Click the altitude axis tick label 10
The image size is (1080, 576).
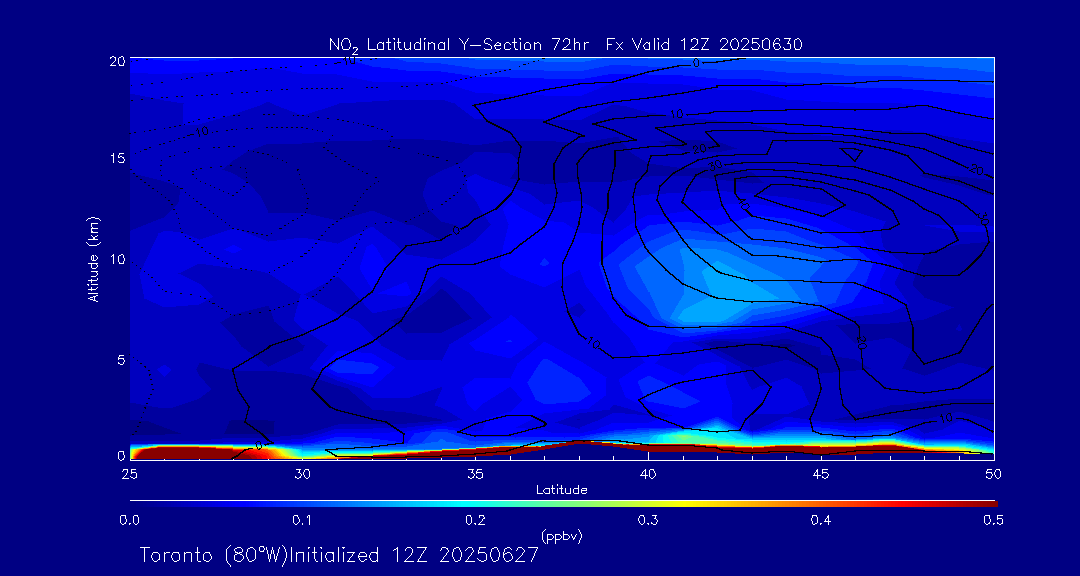[x=116, y=258]
